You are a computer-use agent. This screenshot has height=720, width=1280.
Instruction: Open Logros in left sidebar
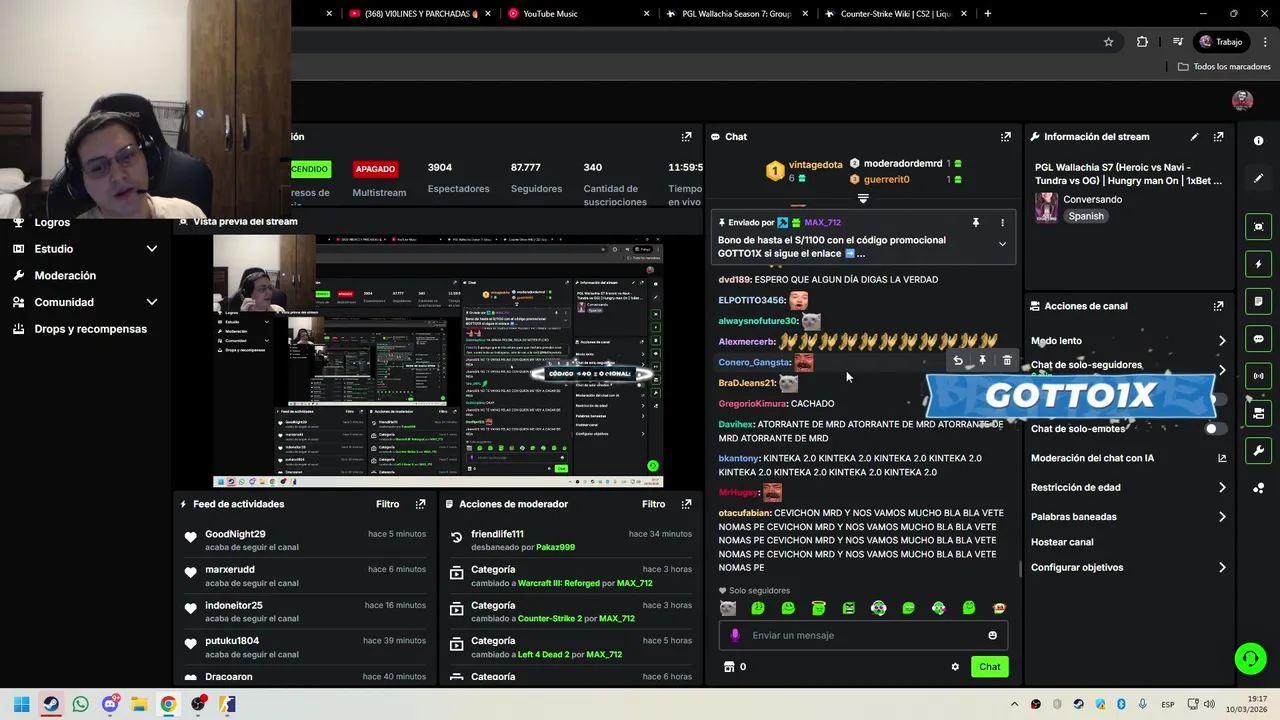[52, 222]
